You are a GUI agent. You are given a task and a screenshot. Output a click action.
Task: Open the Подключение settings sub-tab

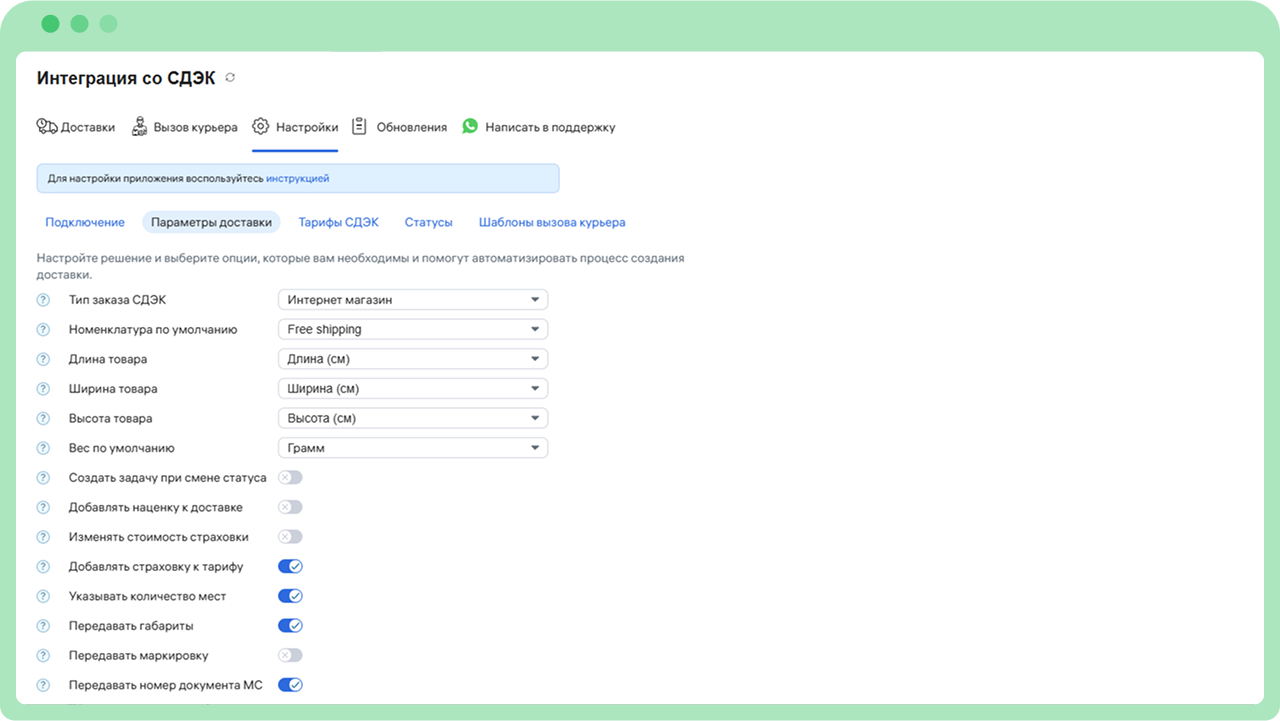point(85,222)
